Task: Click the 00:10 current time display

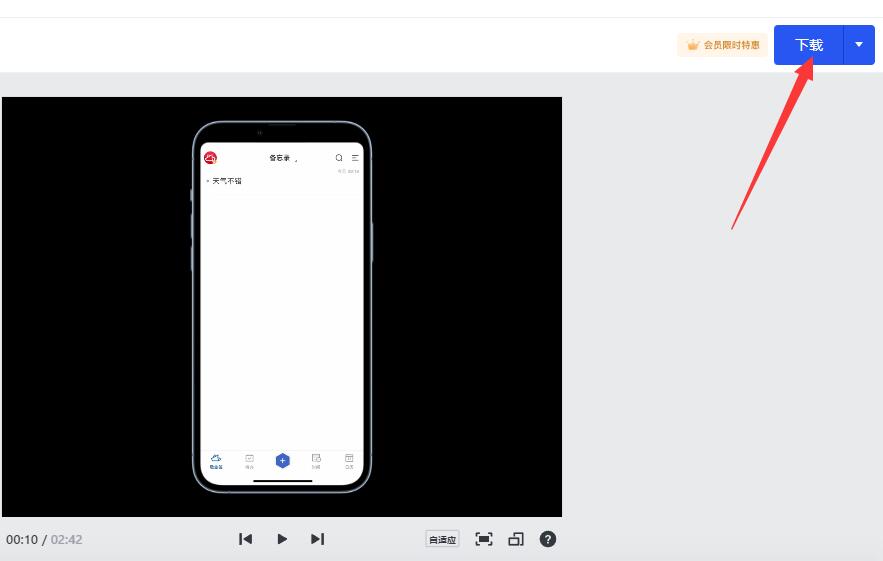Action: click(22, 540)
